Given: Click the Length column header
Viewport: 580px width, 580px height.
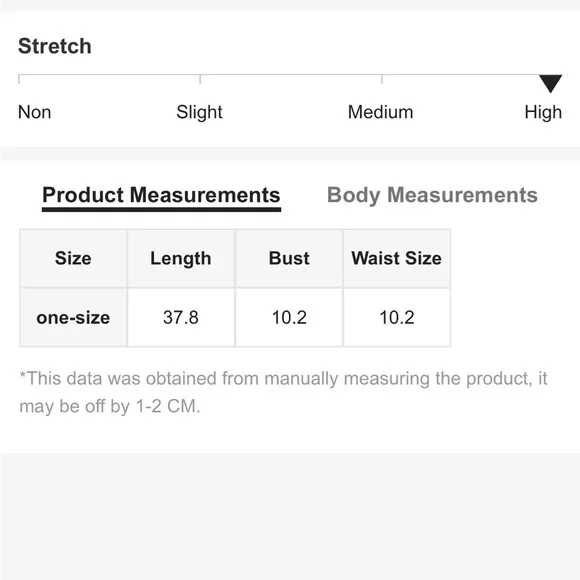Looking at the screenshot, I should coord(181,258).
